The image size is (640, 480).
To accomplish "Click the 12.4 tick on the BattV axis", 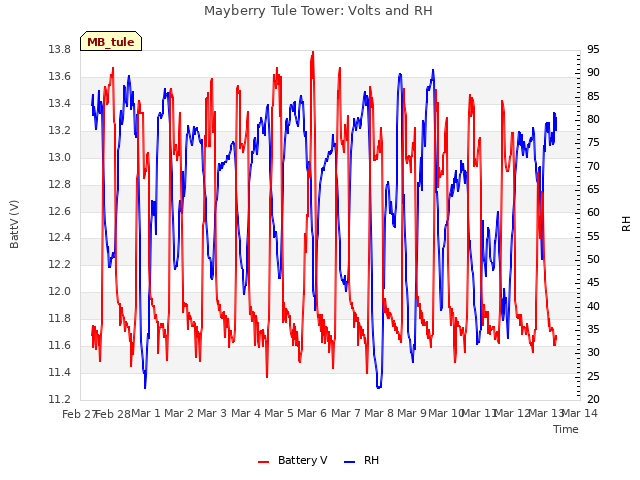I will [x=60, y=238].
